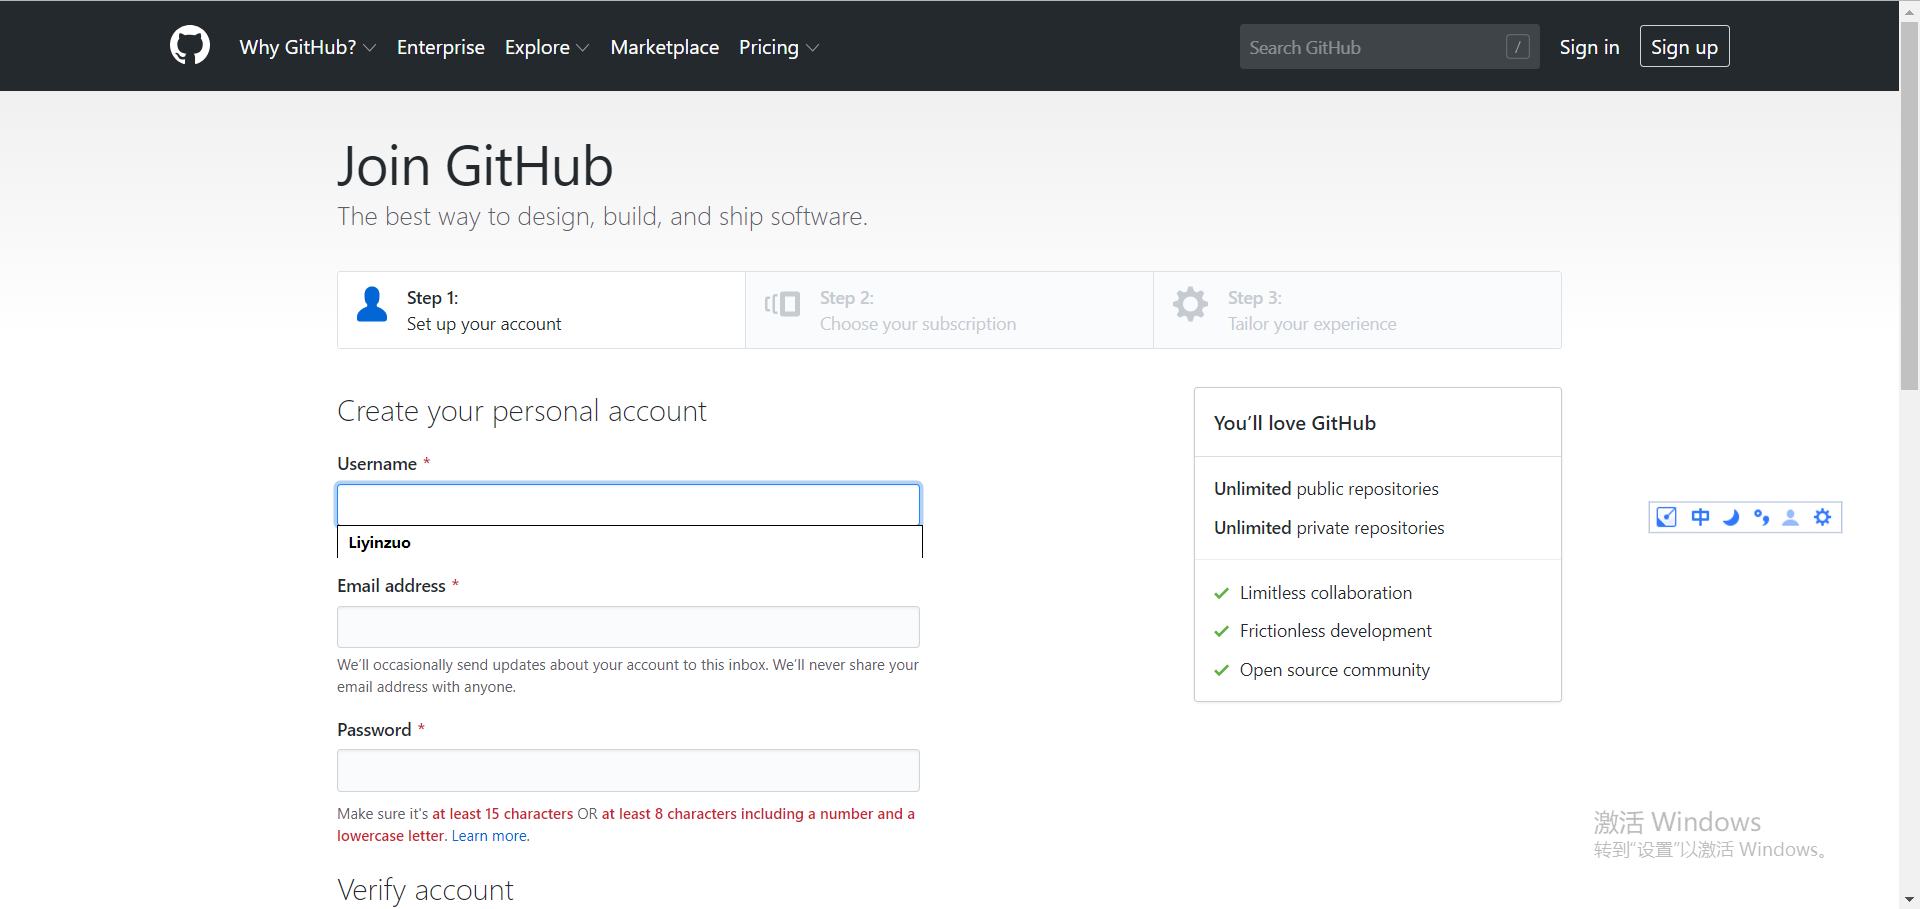
Task: Expand the Why GitHub? menu
Action: point(308,47)
